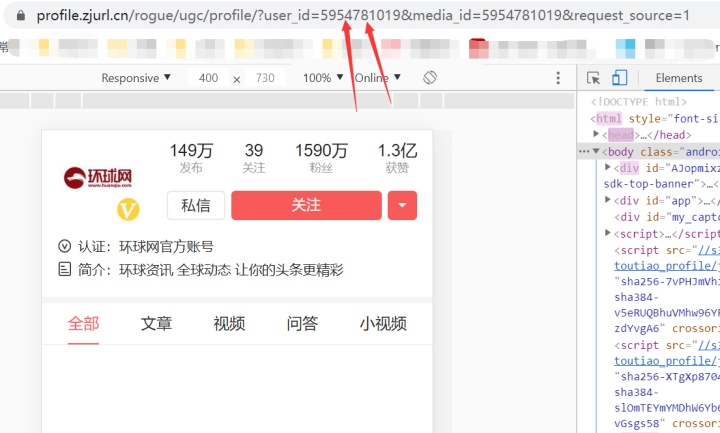Click the rotate viewport icon
This screenshot has width=720, height=433.
430,78
